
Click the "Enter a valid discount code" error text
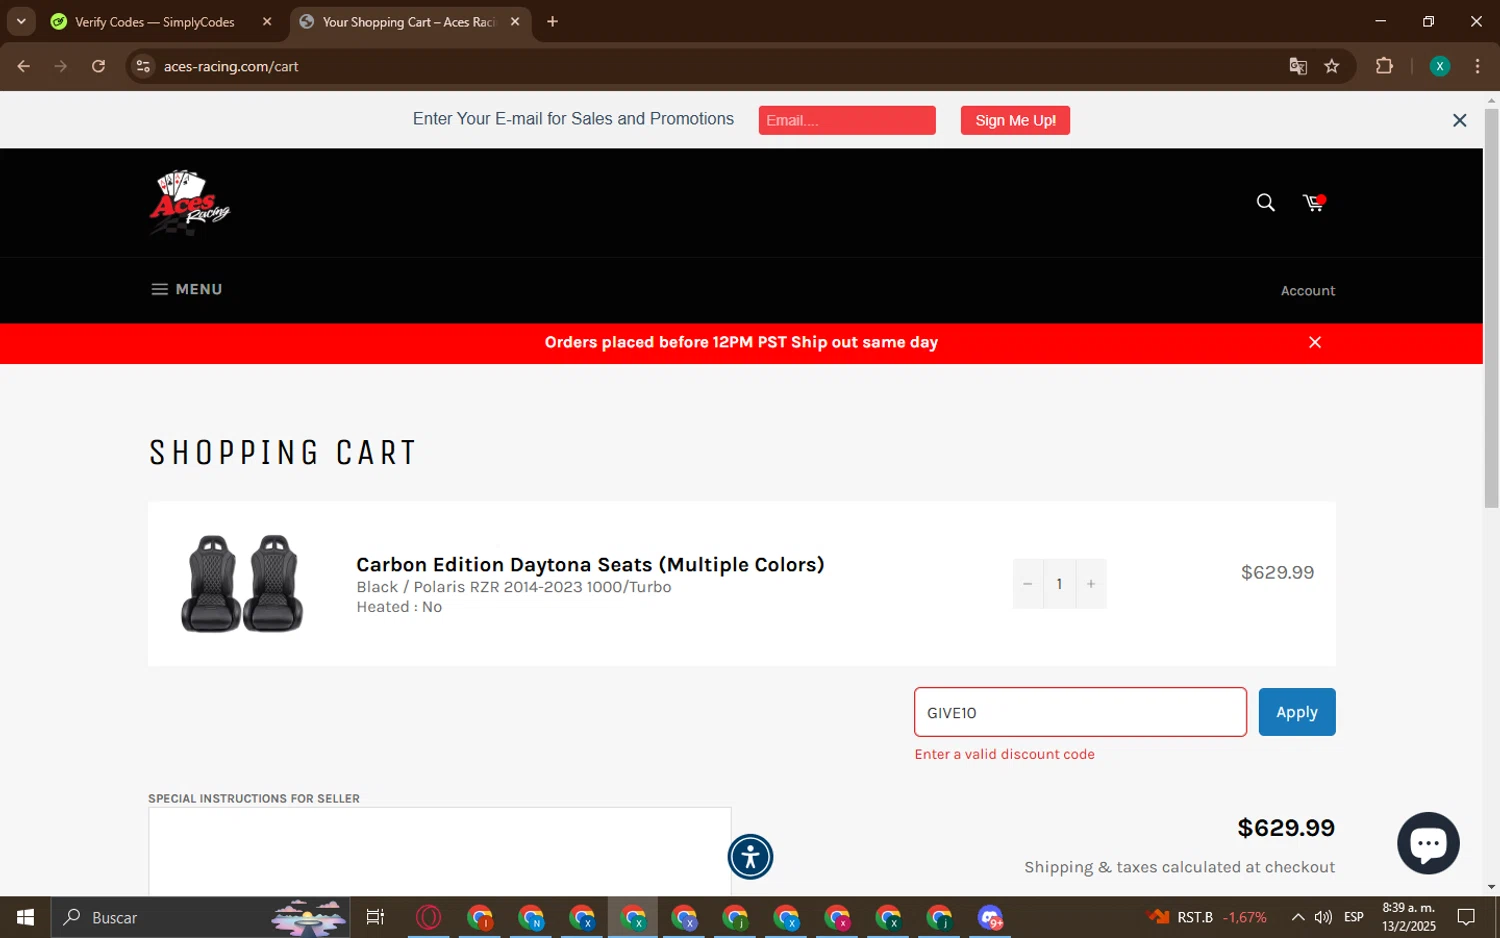click(x=1004, y=755)
